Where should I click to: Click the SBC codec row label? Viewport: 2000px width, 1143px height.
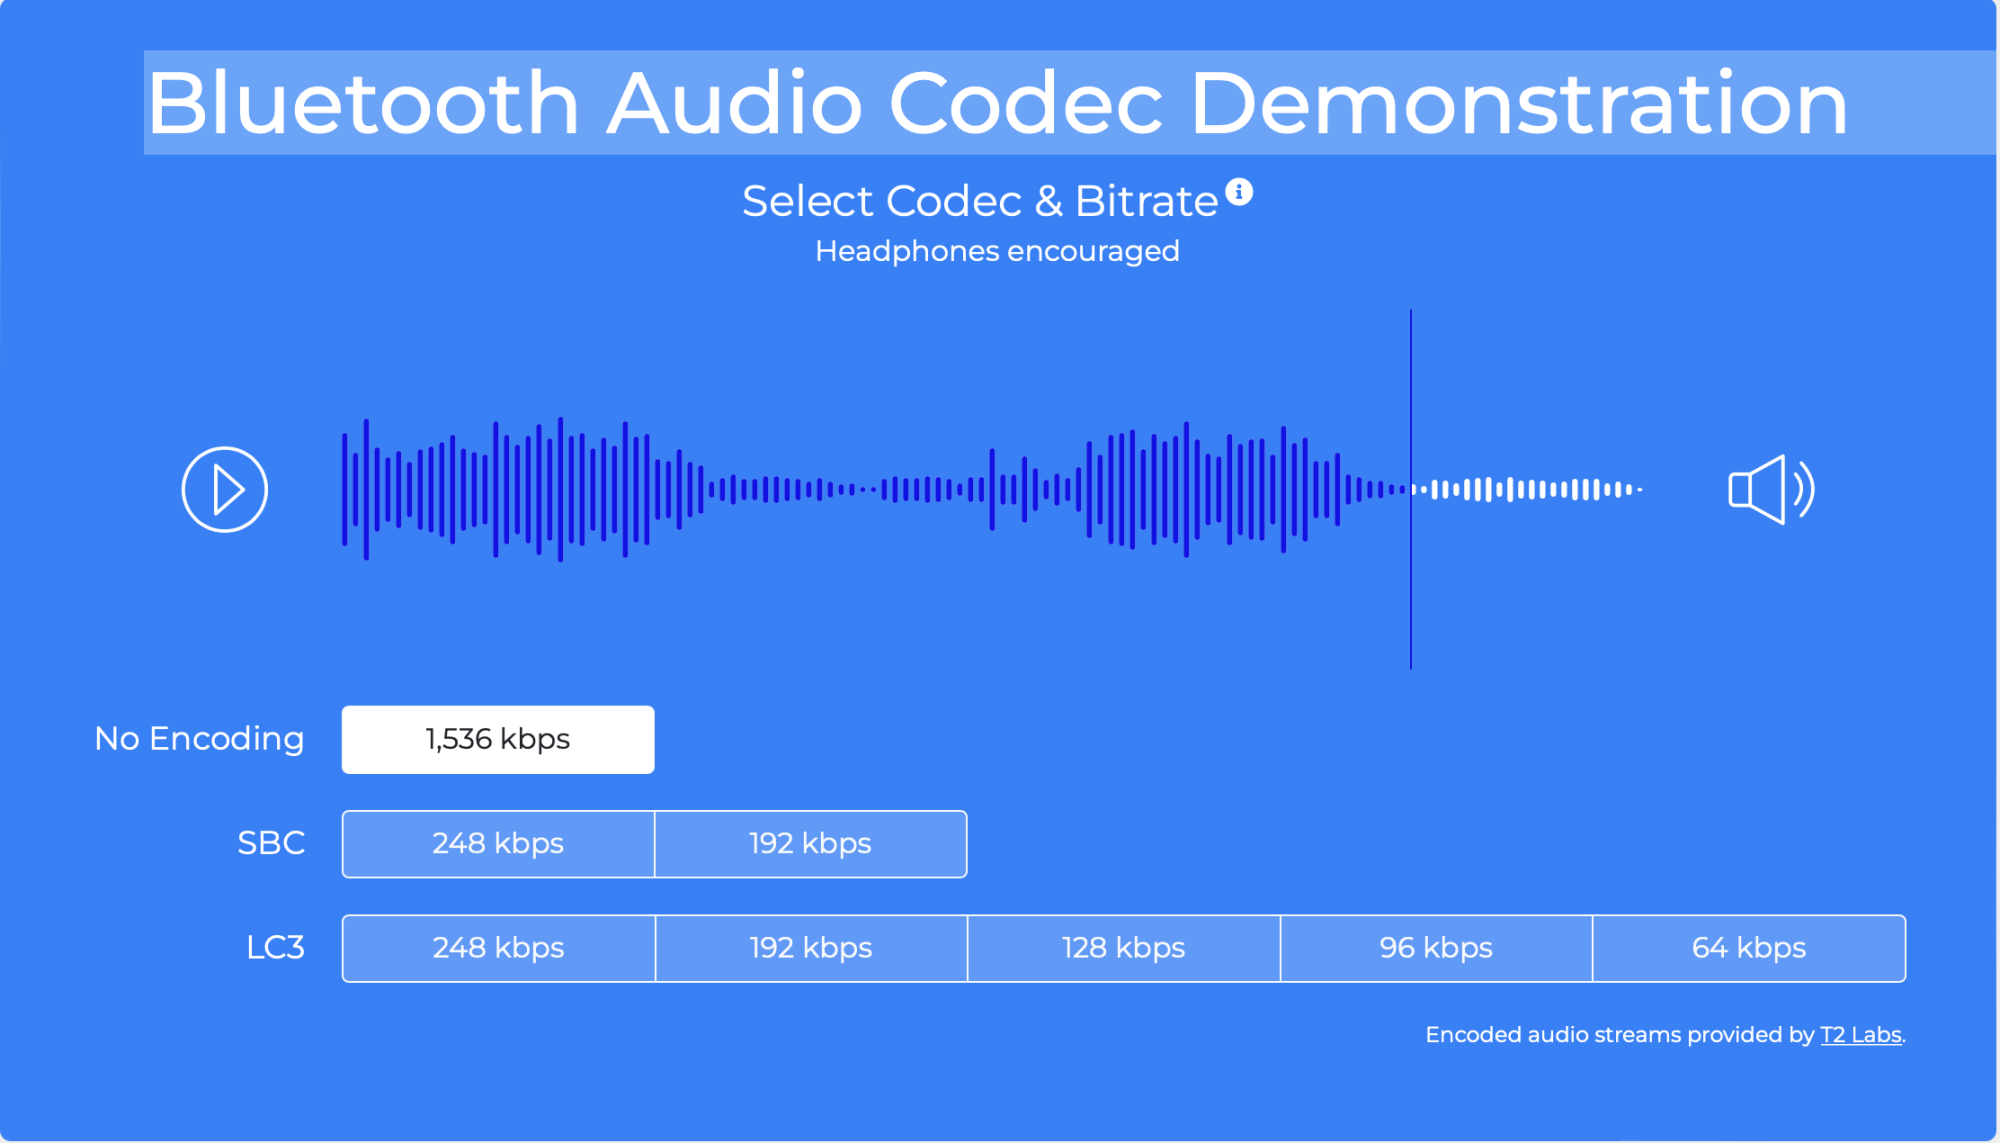pyautogui.click(x=271, y=844)
